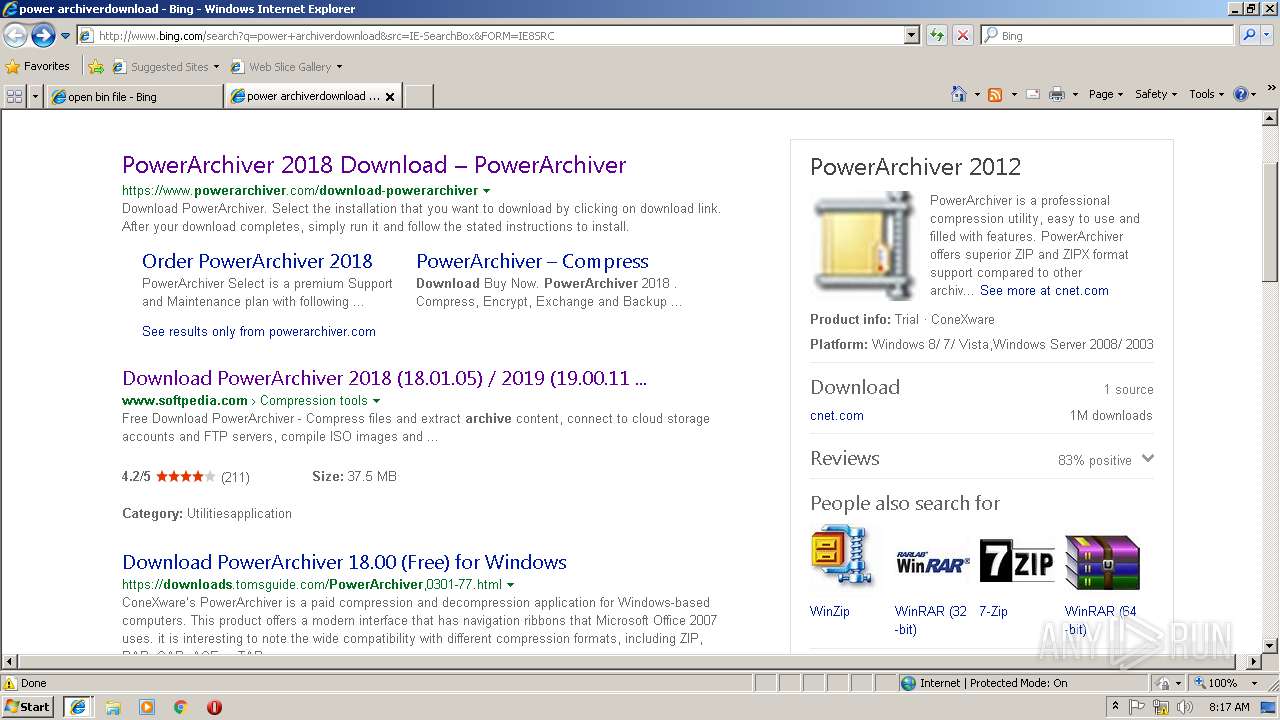The width and height of the screenshot is (1280, 720).
Task: Open Windows Explorer folder taskbar icon
Action: 113,707
